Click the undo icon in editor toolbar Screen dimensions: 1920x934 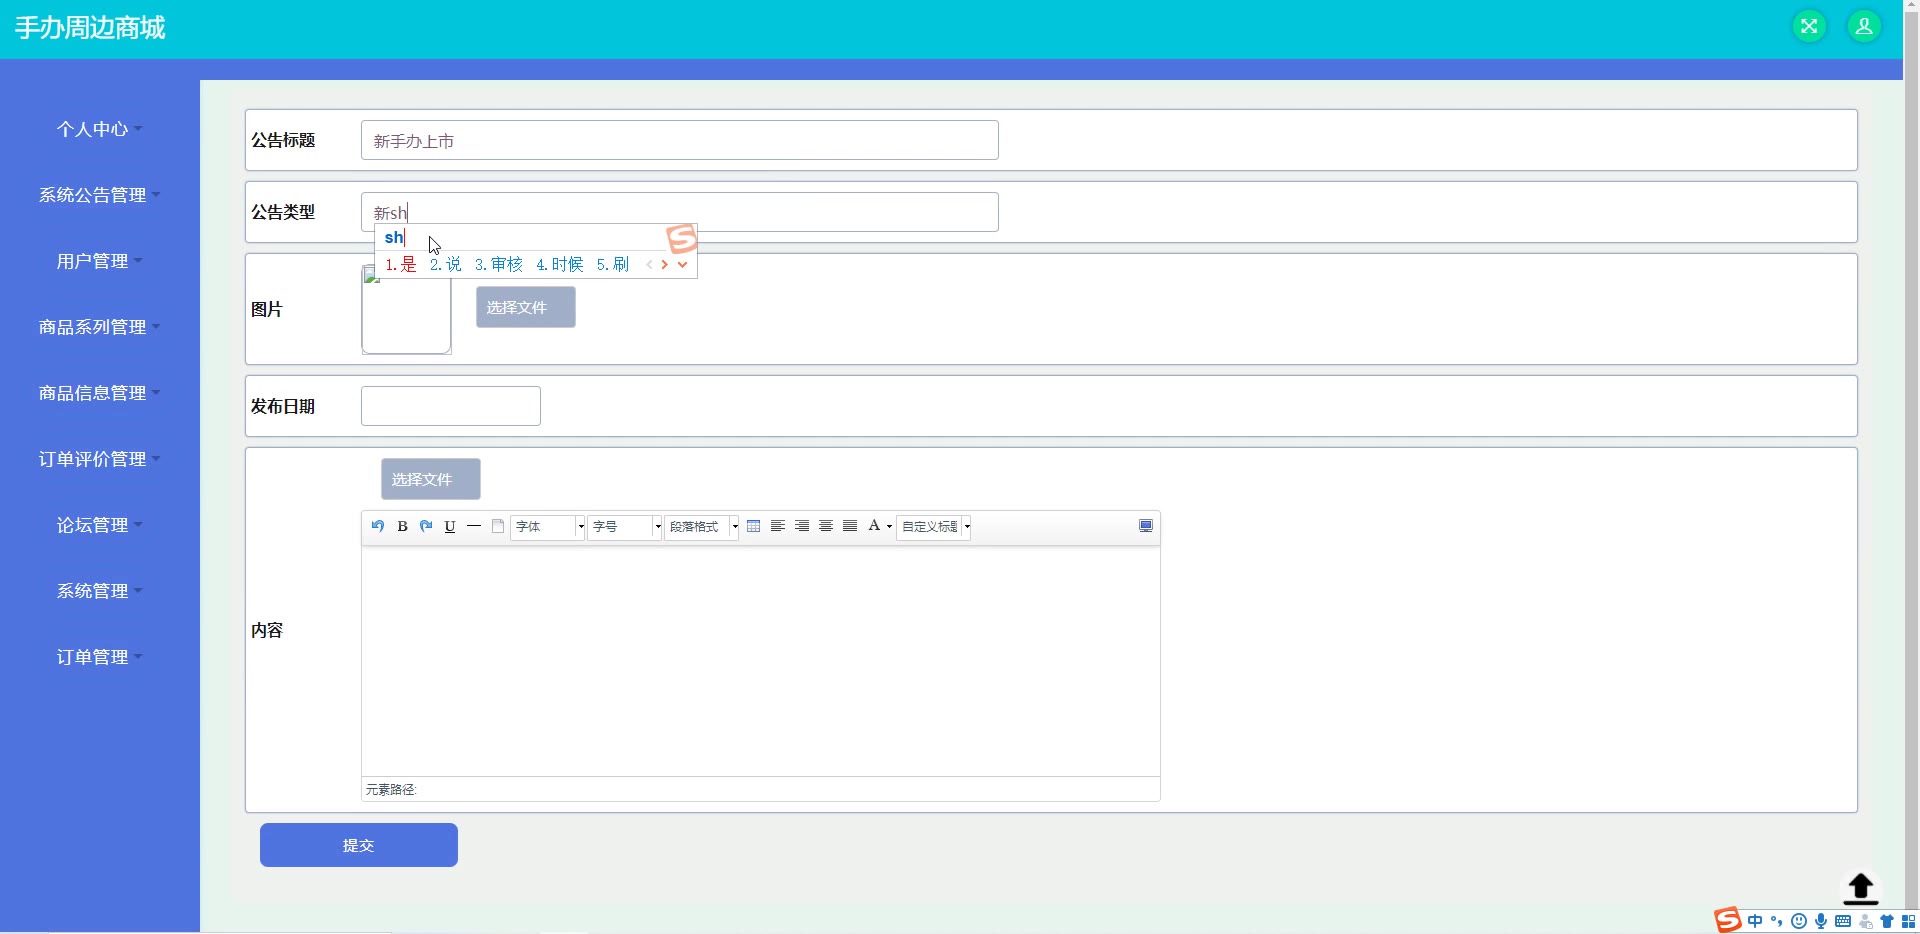378,526
